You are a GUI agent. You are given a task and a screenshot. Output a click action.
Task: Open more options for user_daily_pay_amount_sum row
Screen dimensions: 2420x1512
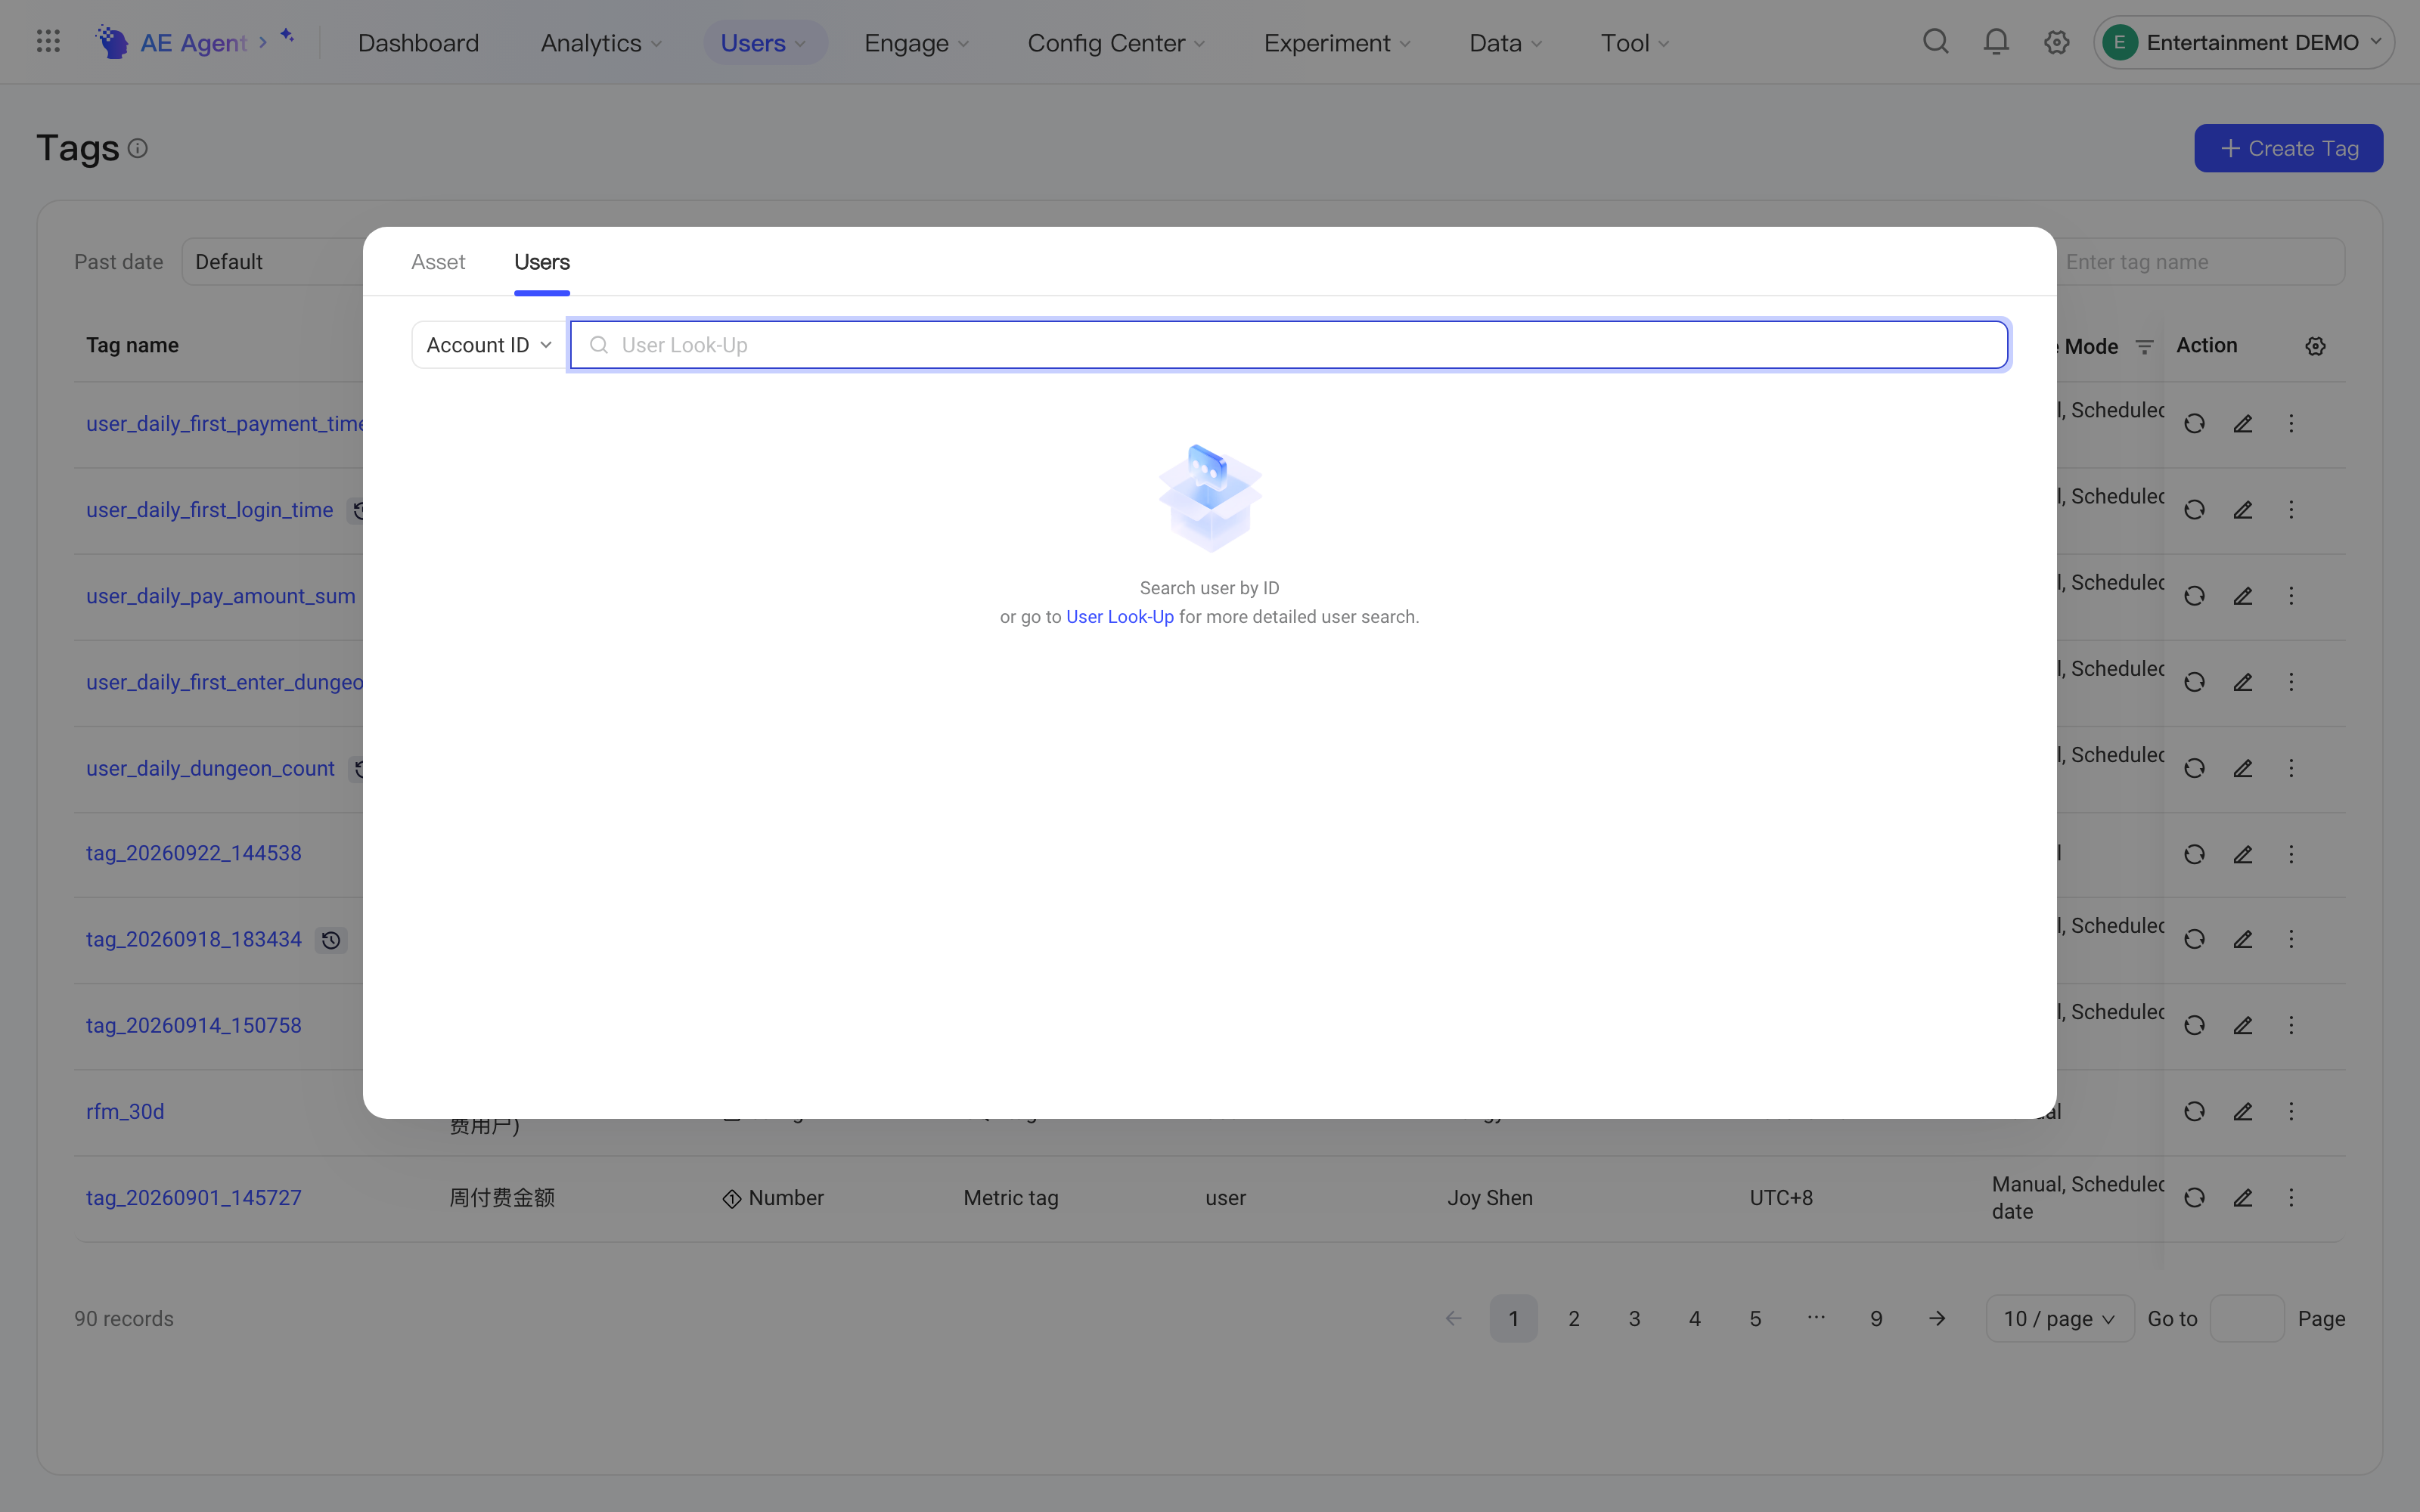[2291, 596]
